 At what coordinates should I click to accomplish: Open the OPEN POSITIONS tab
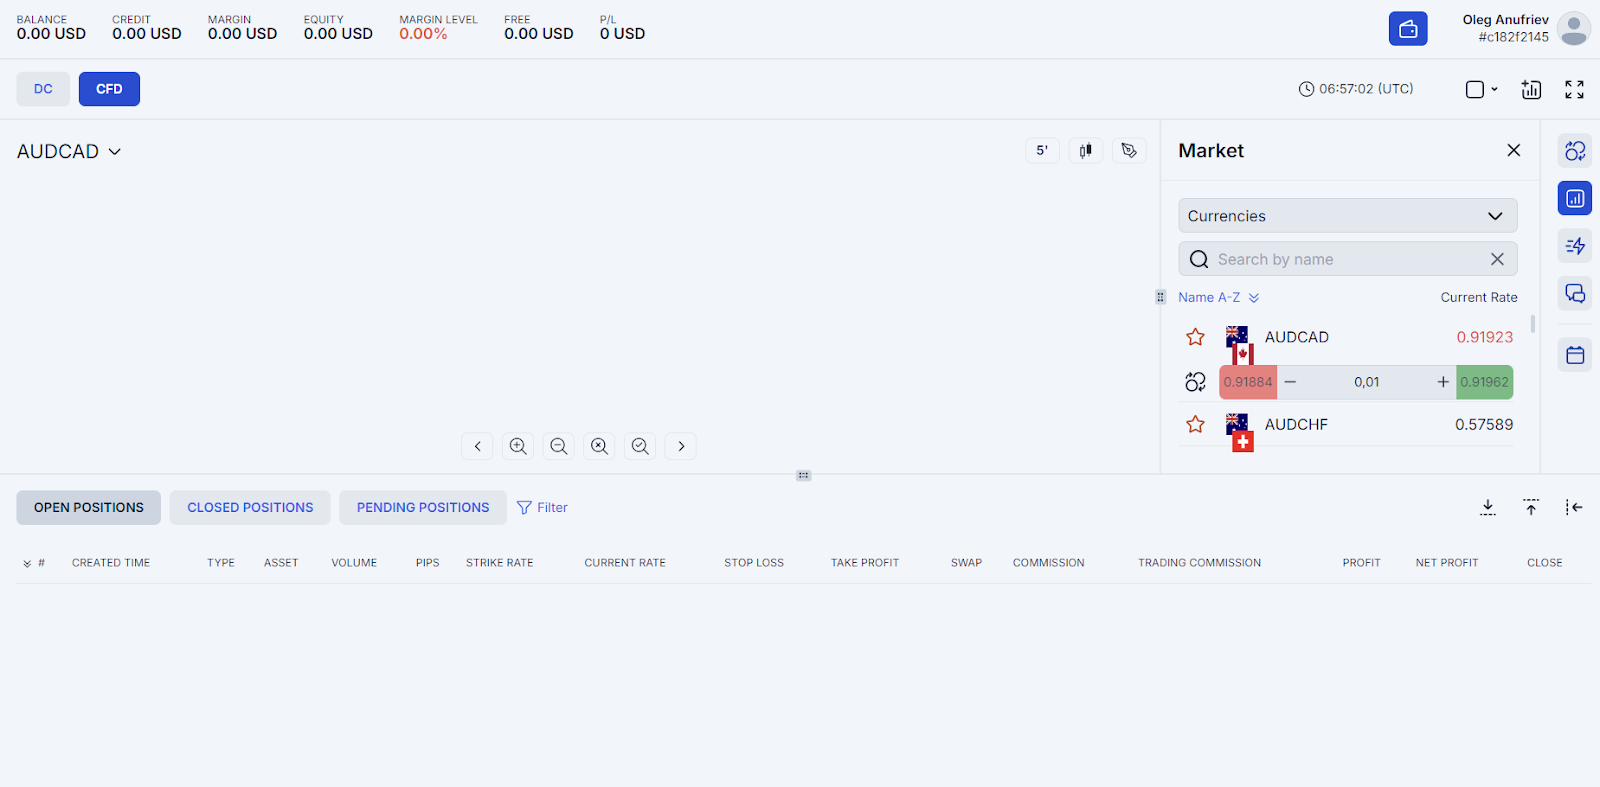tap(89, 508)
